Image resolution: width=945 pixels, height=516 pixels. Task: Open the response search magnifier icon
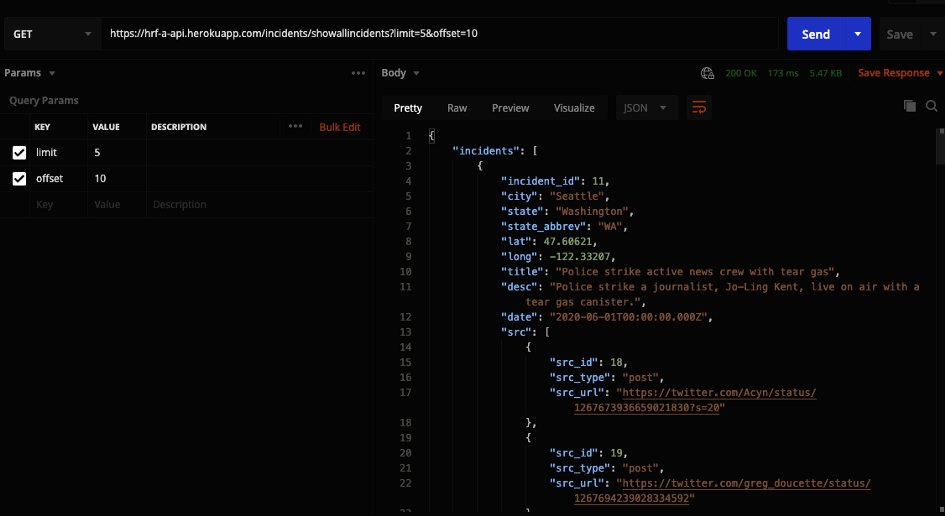point(931,106)
